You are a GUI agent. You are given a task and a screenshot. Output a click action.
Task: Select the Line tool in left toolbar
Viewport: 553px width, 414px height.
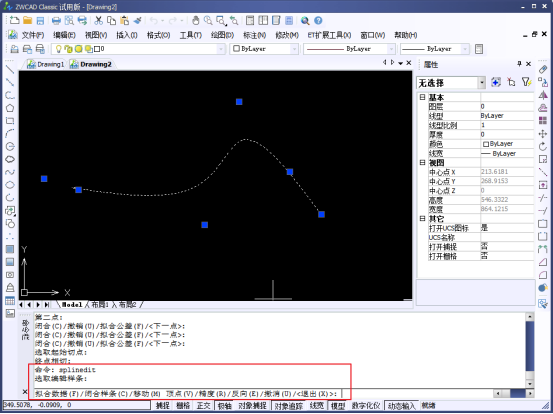click(10, 69)
